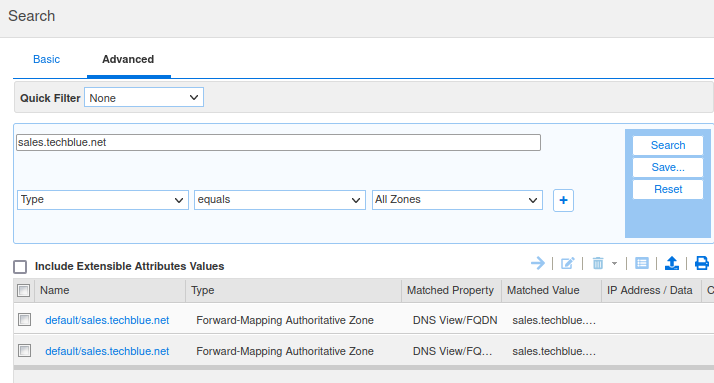Check the first sales.techblue.net row checkbox
The width and height of the screenshot is (714, 383).
pyautogui.click(x=25, y=320)
